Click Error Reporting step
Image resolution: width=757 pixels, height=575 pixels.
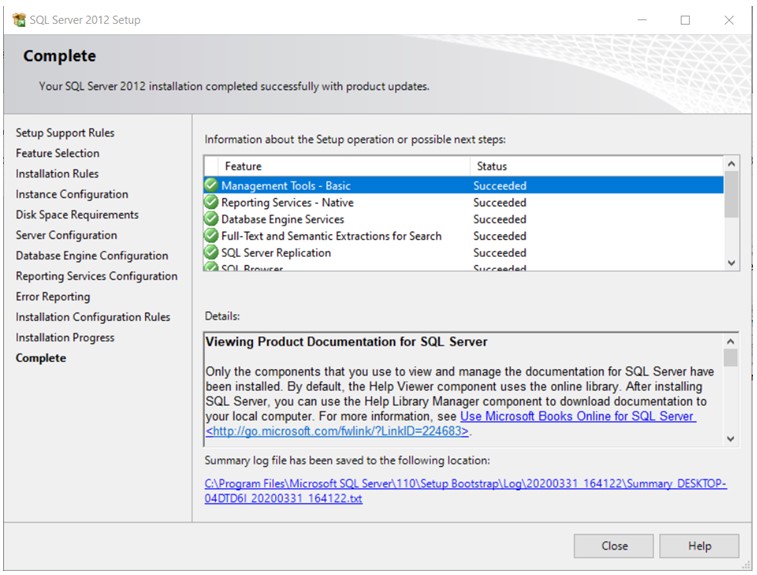[53, 296]
